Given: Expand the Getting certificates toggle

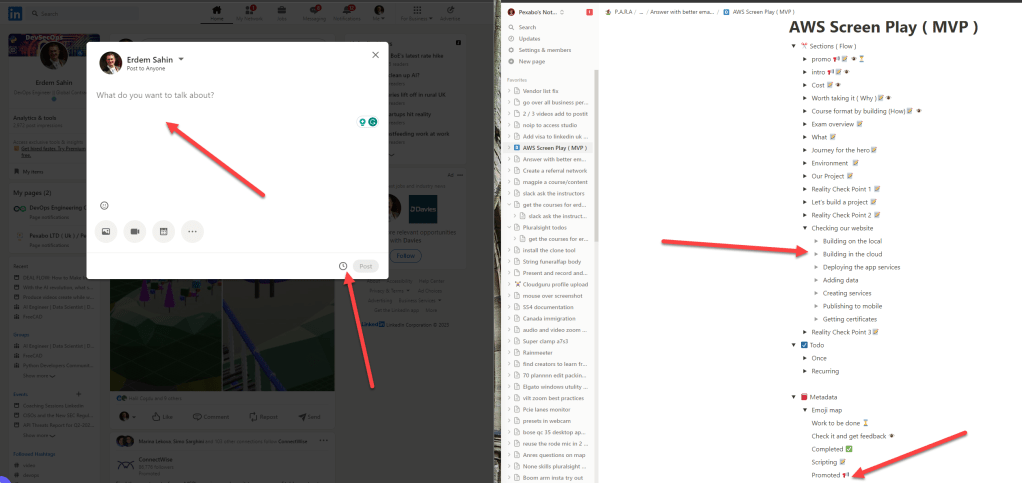Looking at the screenshot, I should click(x=817, y=319).
